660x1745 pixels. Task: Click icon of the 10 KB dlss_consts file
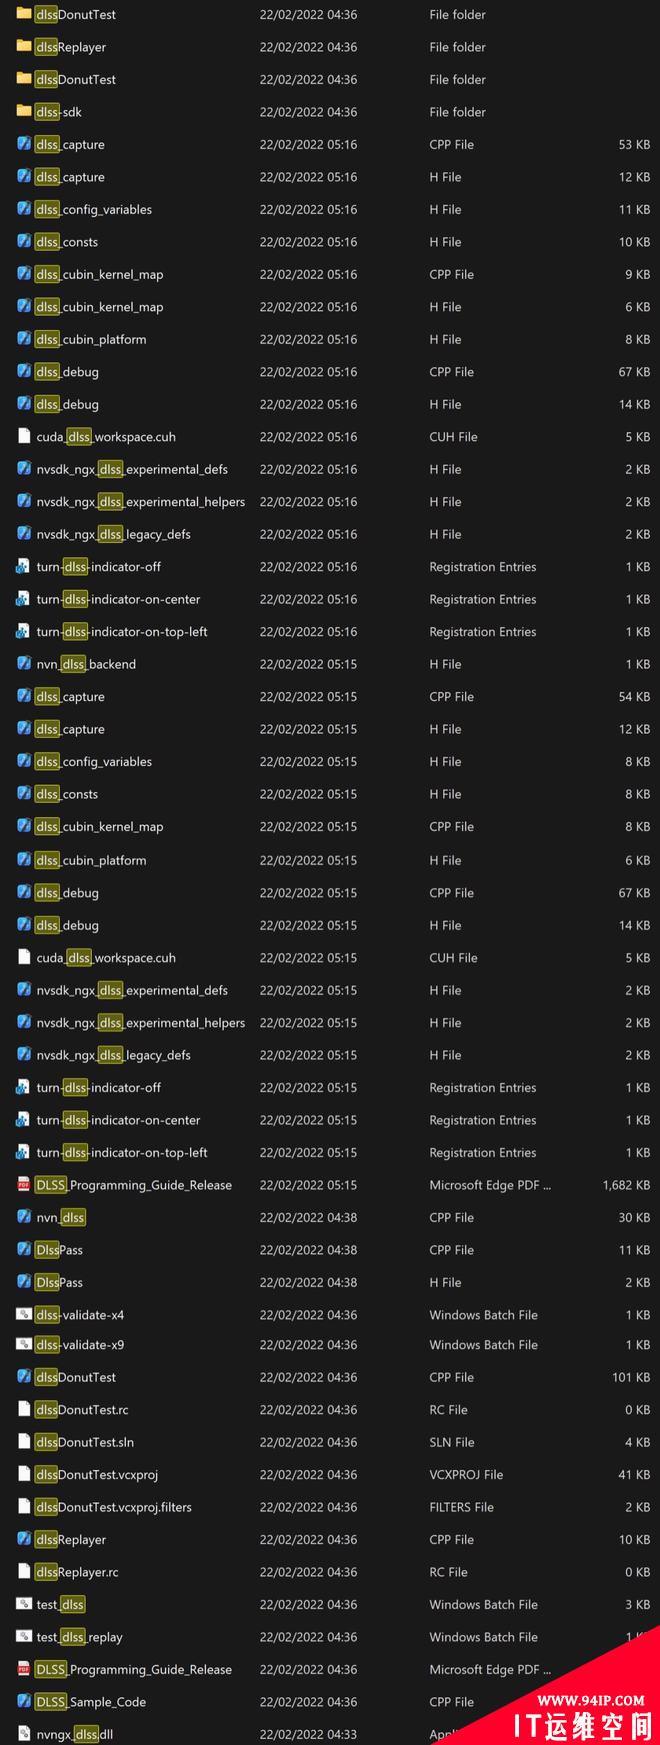[x=24, y=242]
